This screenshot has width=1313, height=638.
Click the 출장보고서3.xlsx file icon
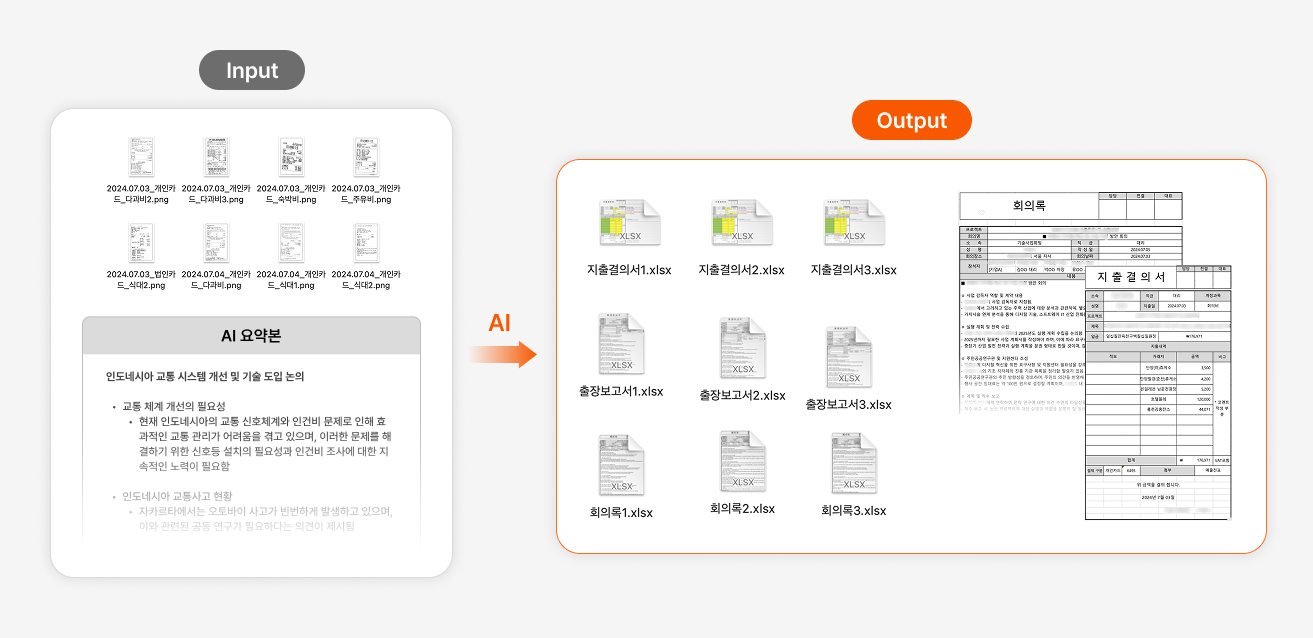[x=847, y=359]
